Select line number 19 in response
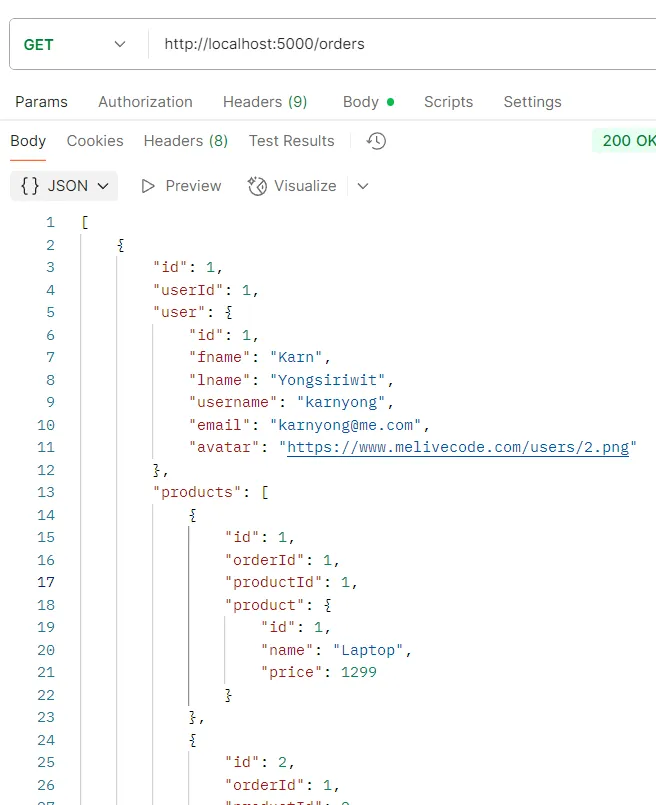Viewport: 656px width, 805px height. (x=50, y=627)
